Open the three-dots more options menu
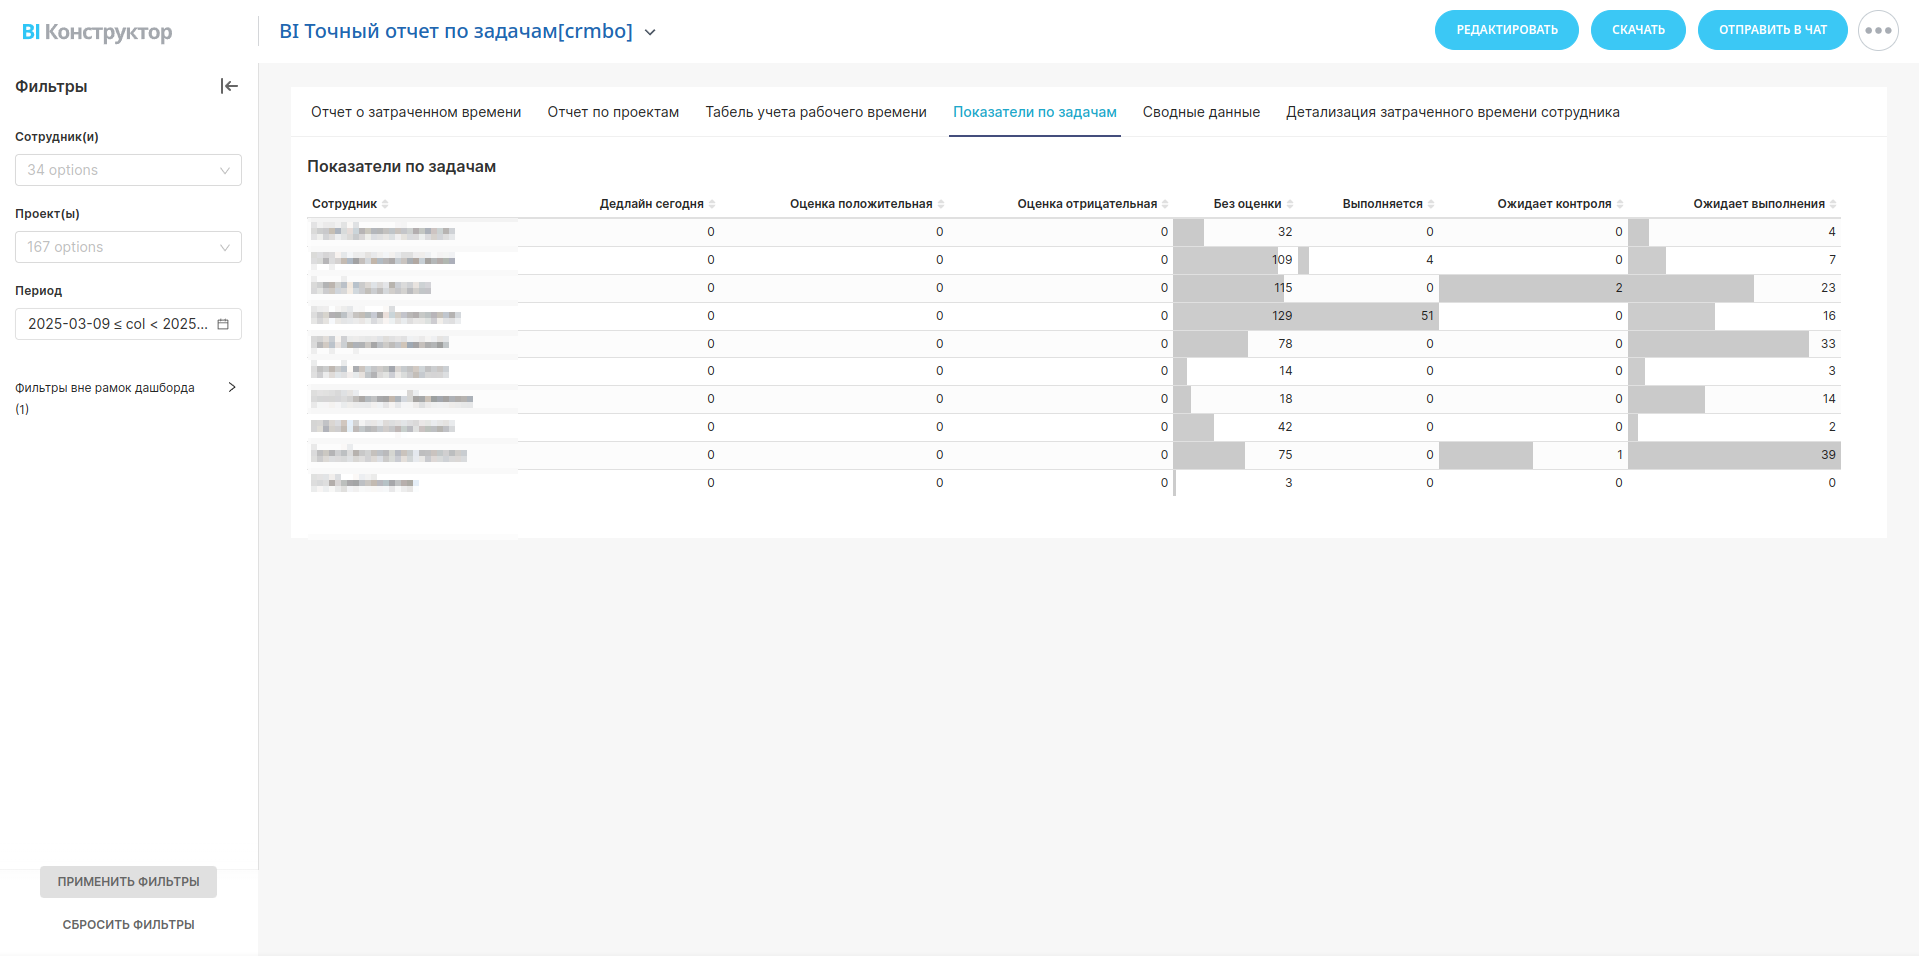The height and width of the screenshot is (956, 1919). coord(1877,30)
